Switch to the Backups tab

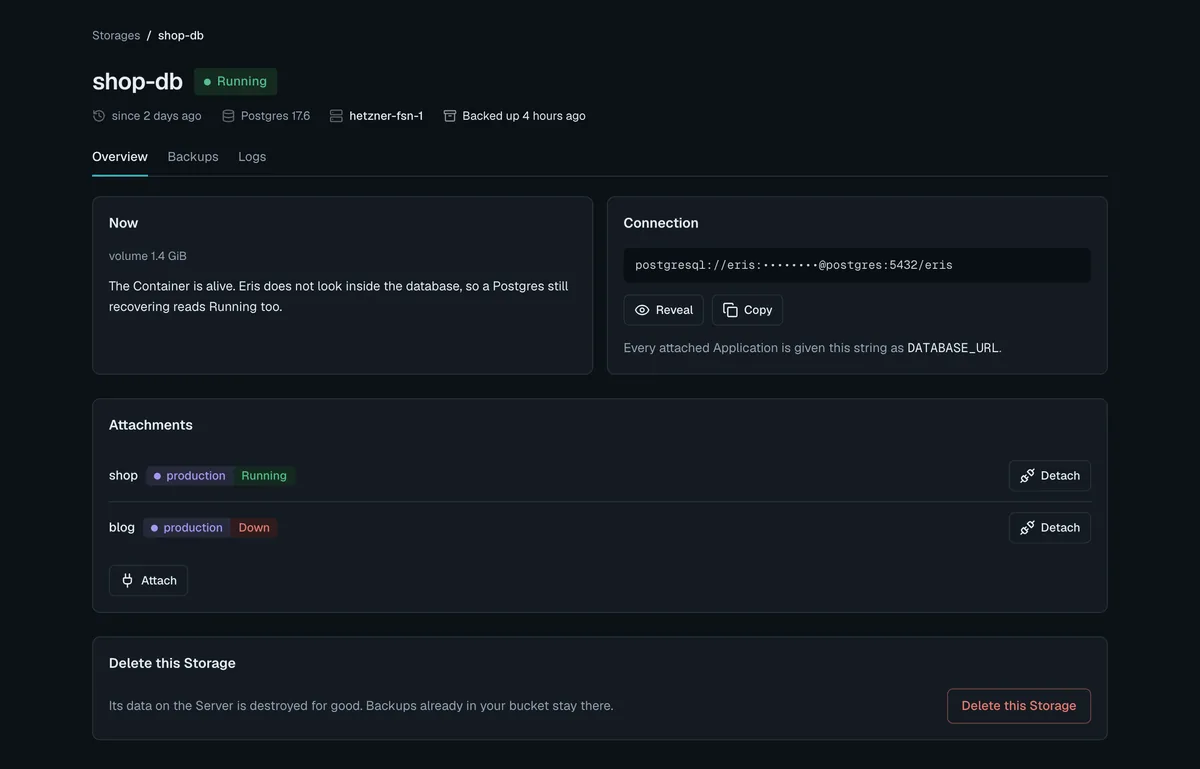(193, 157)
